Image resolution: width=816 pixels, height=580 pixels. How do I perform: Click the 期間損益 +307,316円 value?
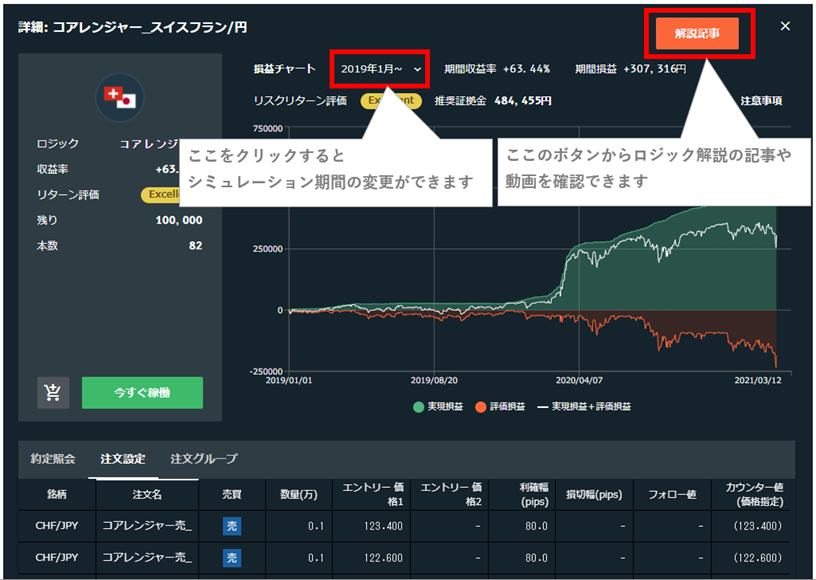click(x=655, y=69)
